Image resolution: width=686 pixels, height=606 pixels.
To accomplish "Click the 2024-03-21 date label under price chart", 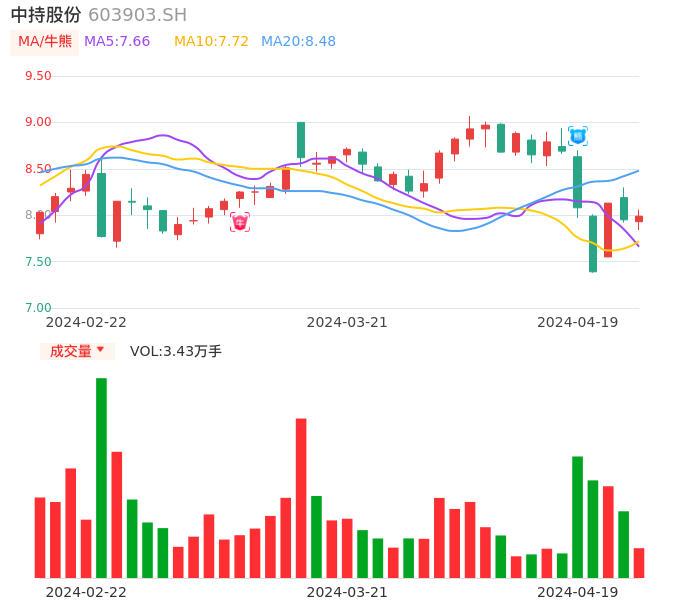I will coord(347,322).
